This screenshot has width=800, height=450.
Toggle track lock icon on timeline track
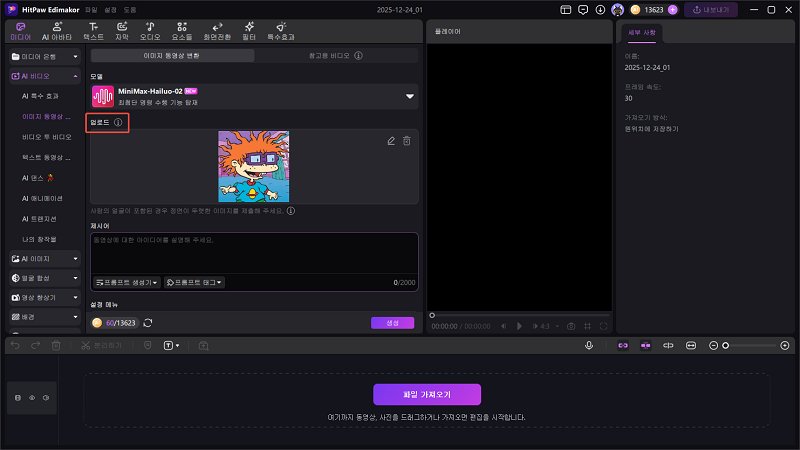18,397
